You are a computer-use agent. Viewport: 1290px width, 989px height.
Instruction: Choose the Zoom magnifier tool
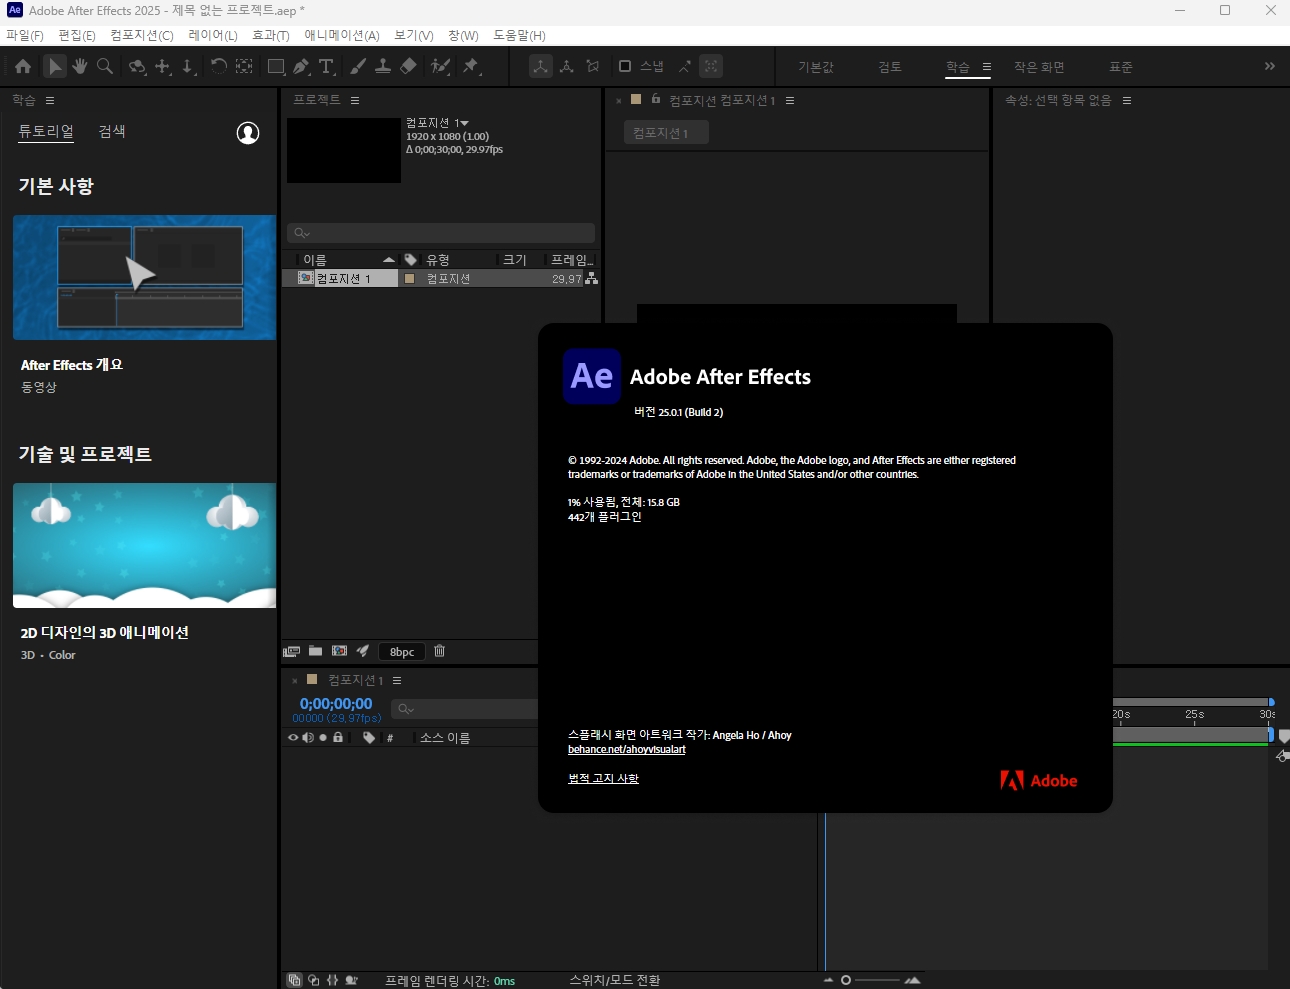[x=105, y=67]
